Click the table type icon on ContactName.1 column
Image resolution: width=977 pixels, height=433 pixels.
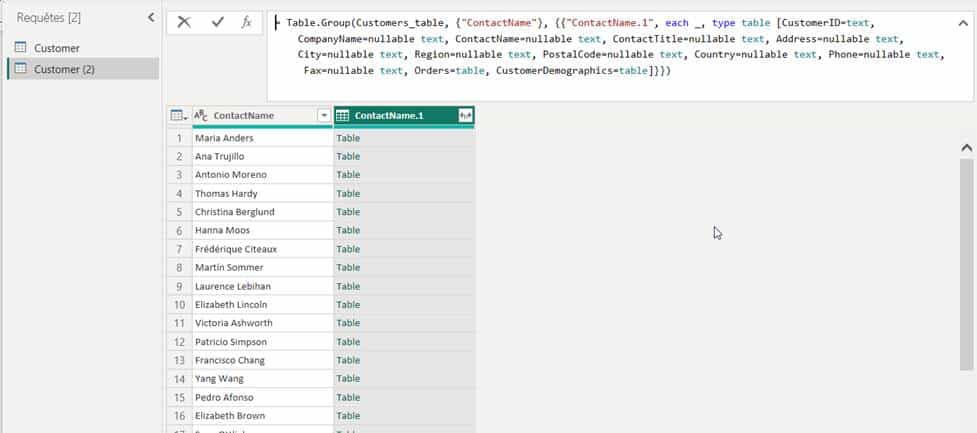pyautogui.click(x=343, y=116)
